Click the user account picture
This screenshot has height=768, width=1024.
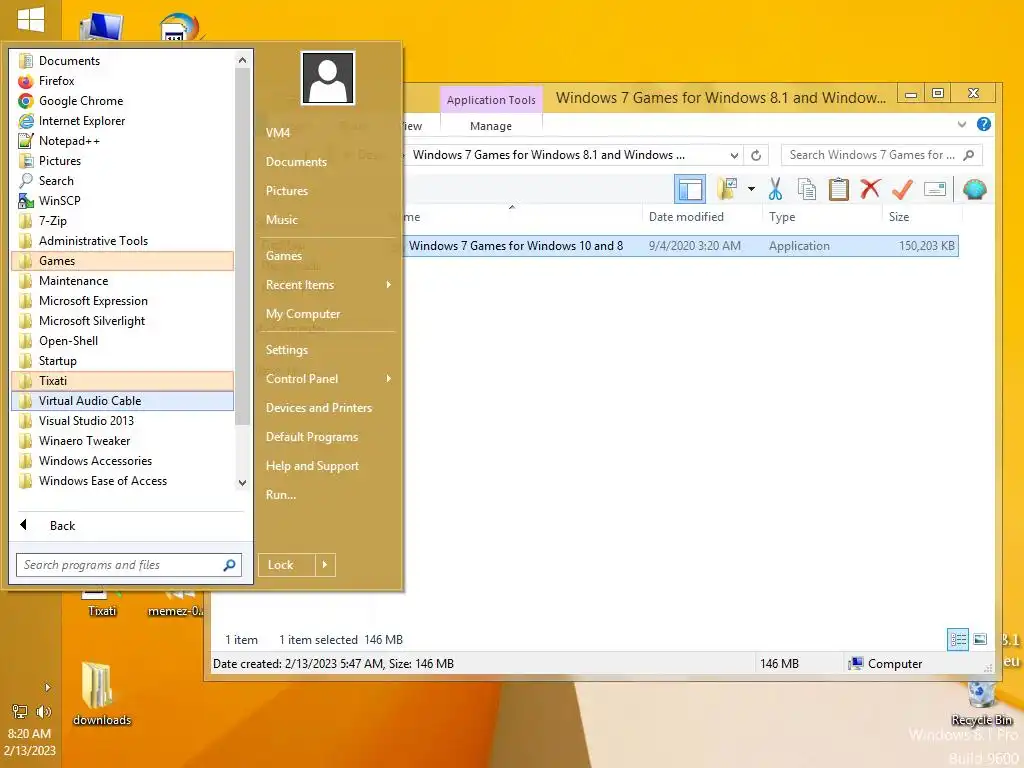pos(328,78)
